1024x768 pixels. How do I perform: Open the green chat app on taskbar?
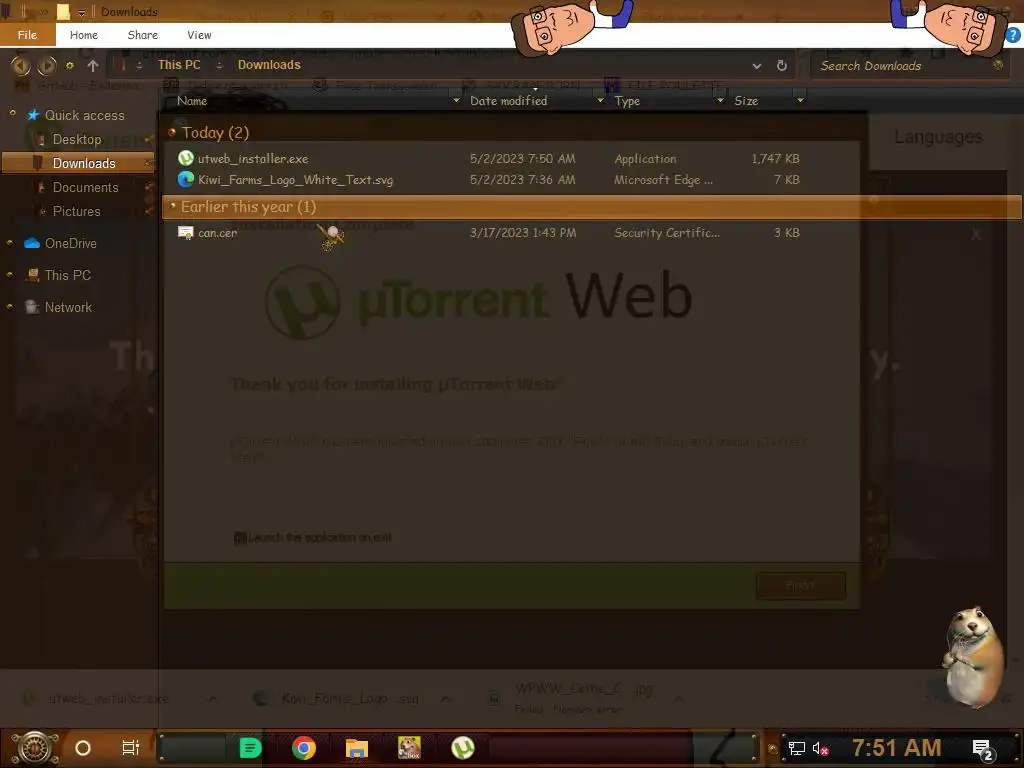[250, 748]
